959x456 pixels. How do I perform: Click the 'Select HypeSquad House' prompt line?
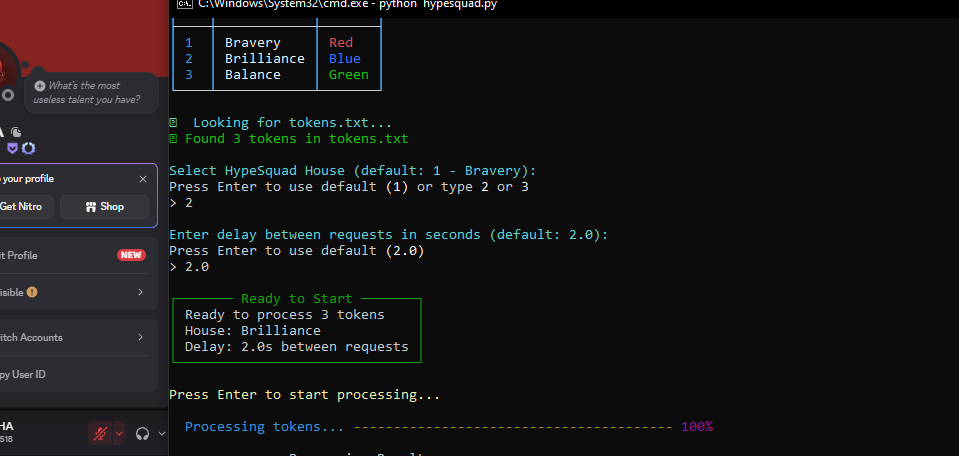[x=352, y=171]
